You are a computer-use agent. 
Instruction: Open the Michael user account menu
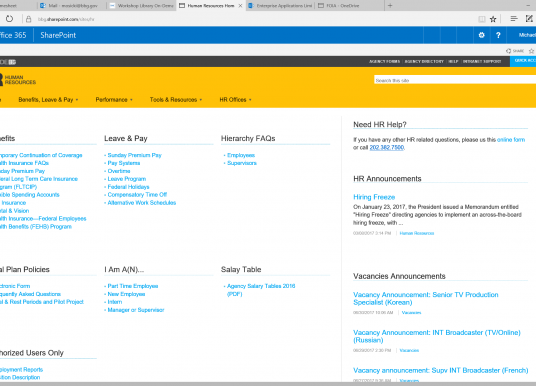pos(526,35)
